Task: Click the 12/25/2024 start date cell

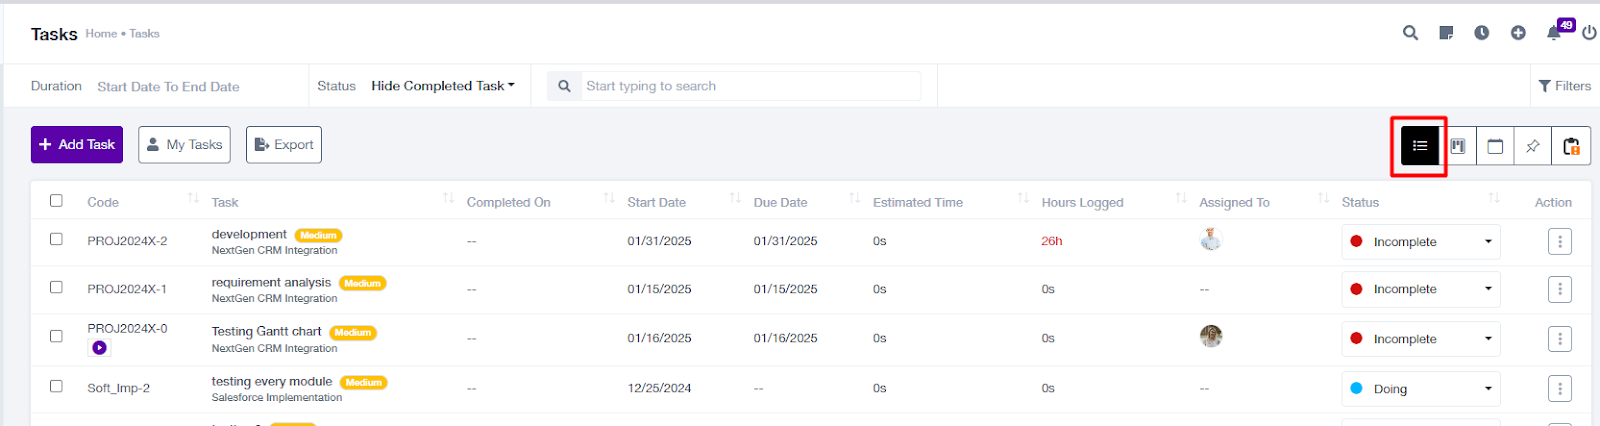Action: click(659, 388)
